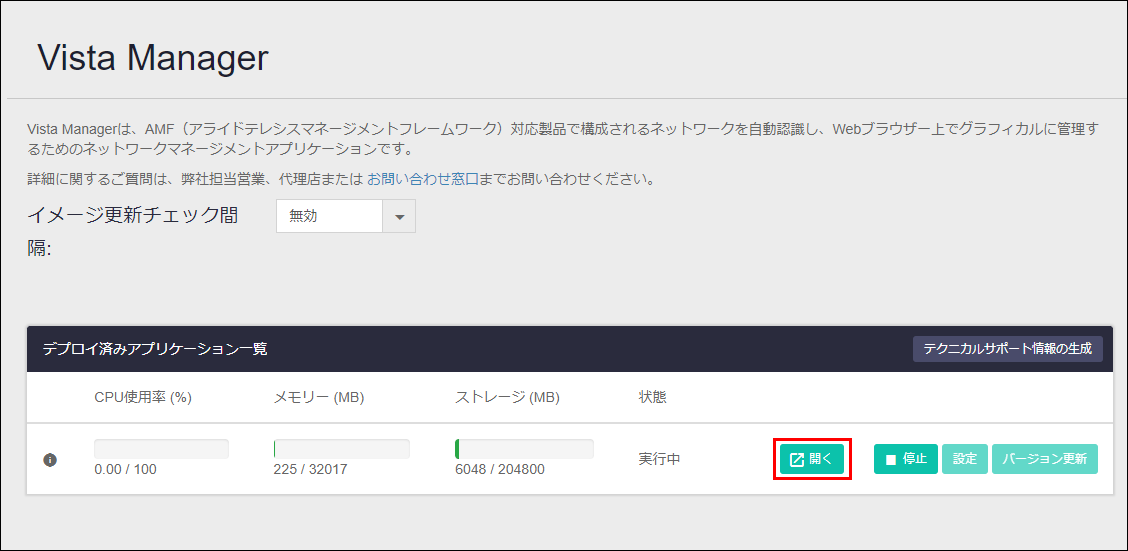The image size is (1128, 551).
Task: Click the memory usage progress bar
Action: pos(342,449)
